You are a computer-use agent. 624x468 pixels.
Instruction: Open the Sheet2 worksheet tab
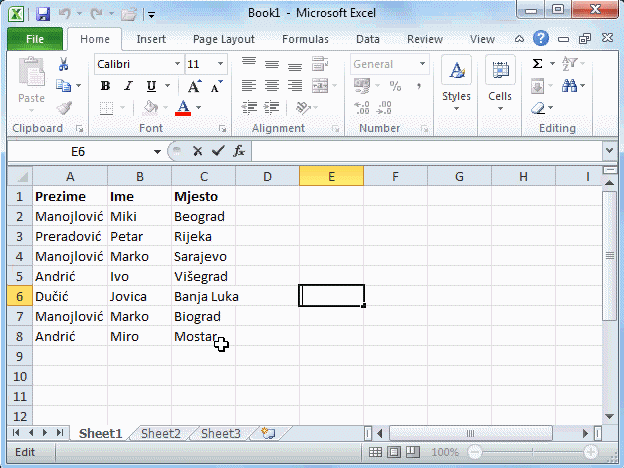(160, 434)
